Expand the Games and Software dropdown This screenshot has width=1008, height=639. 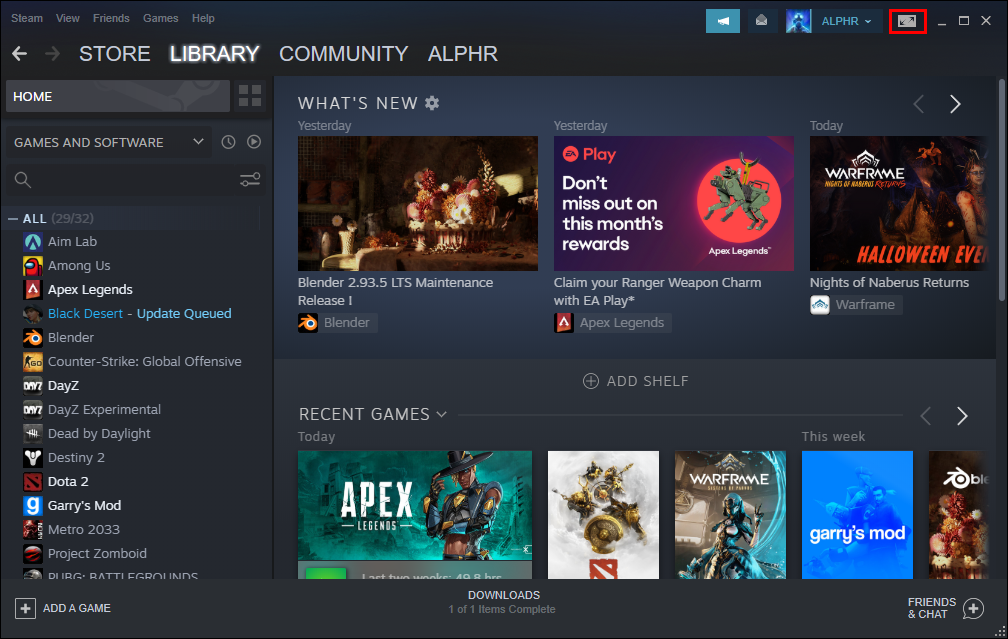click(109, 142)
